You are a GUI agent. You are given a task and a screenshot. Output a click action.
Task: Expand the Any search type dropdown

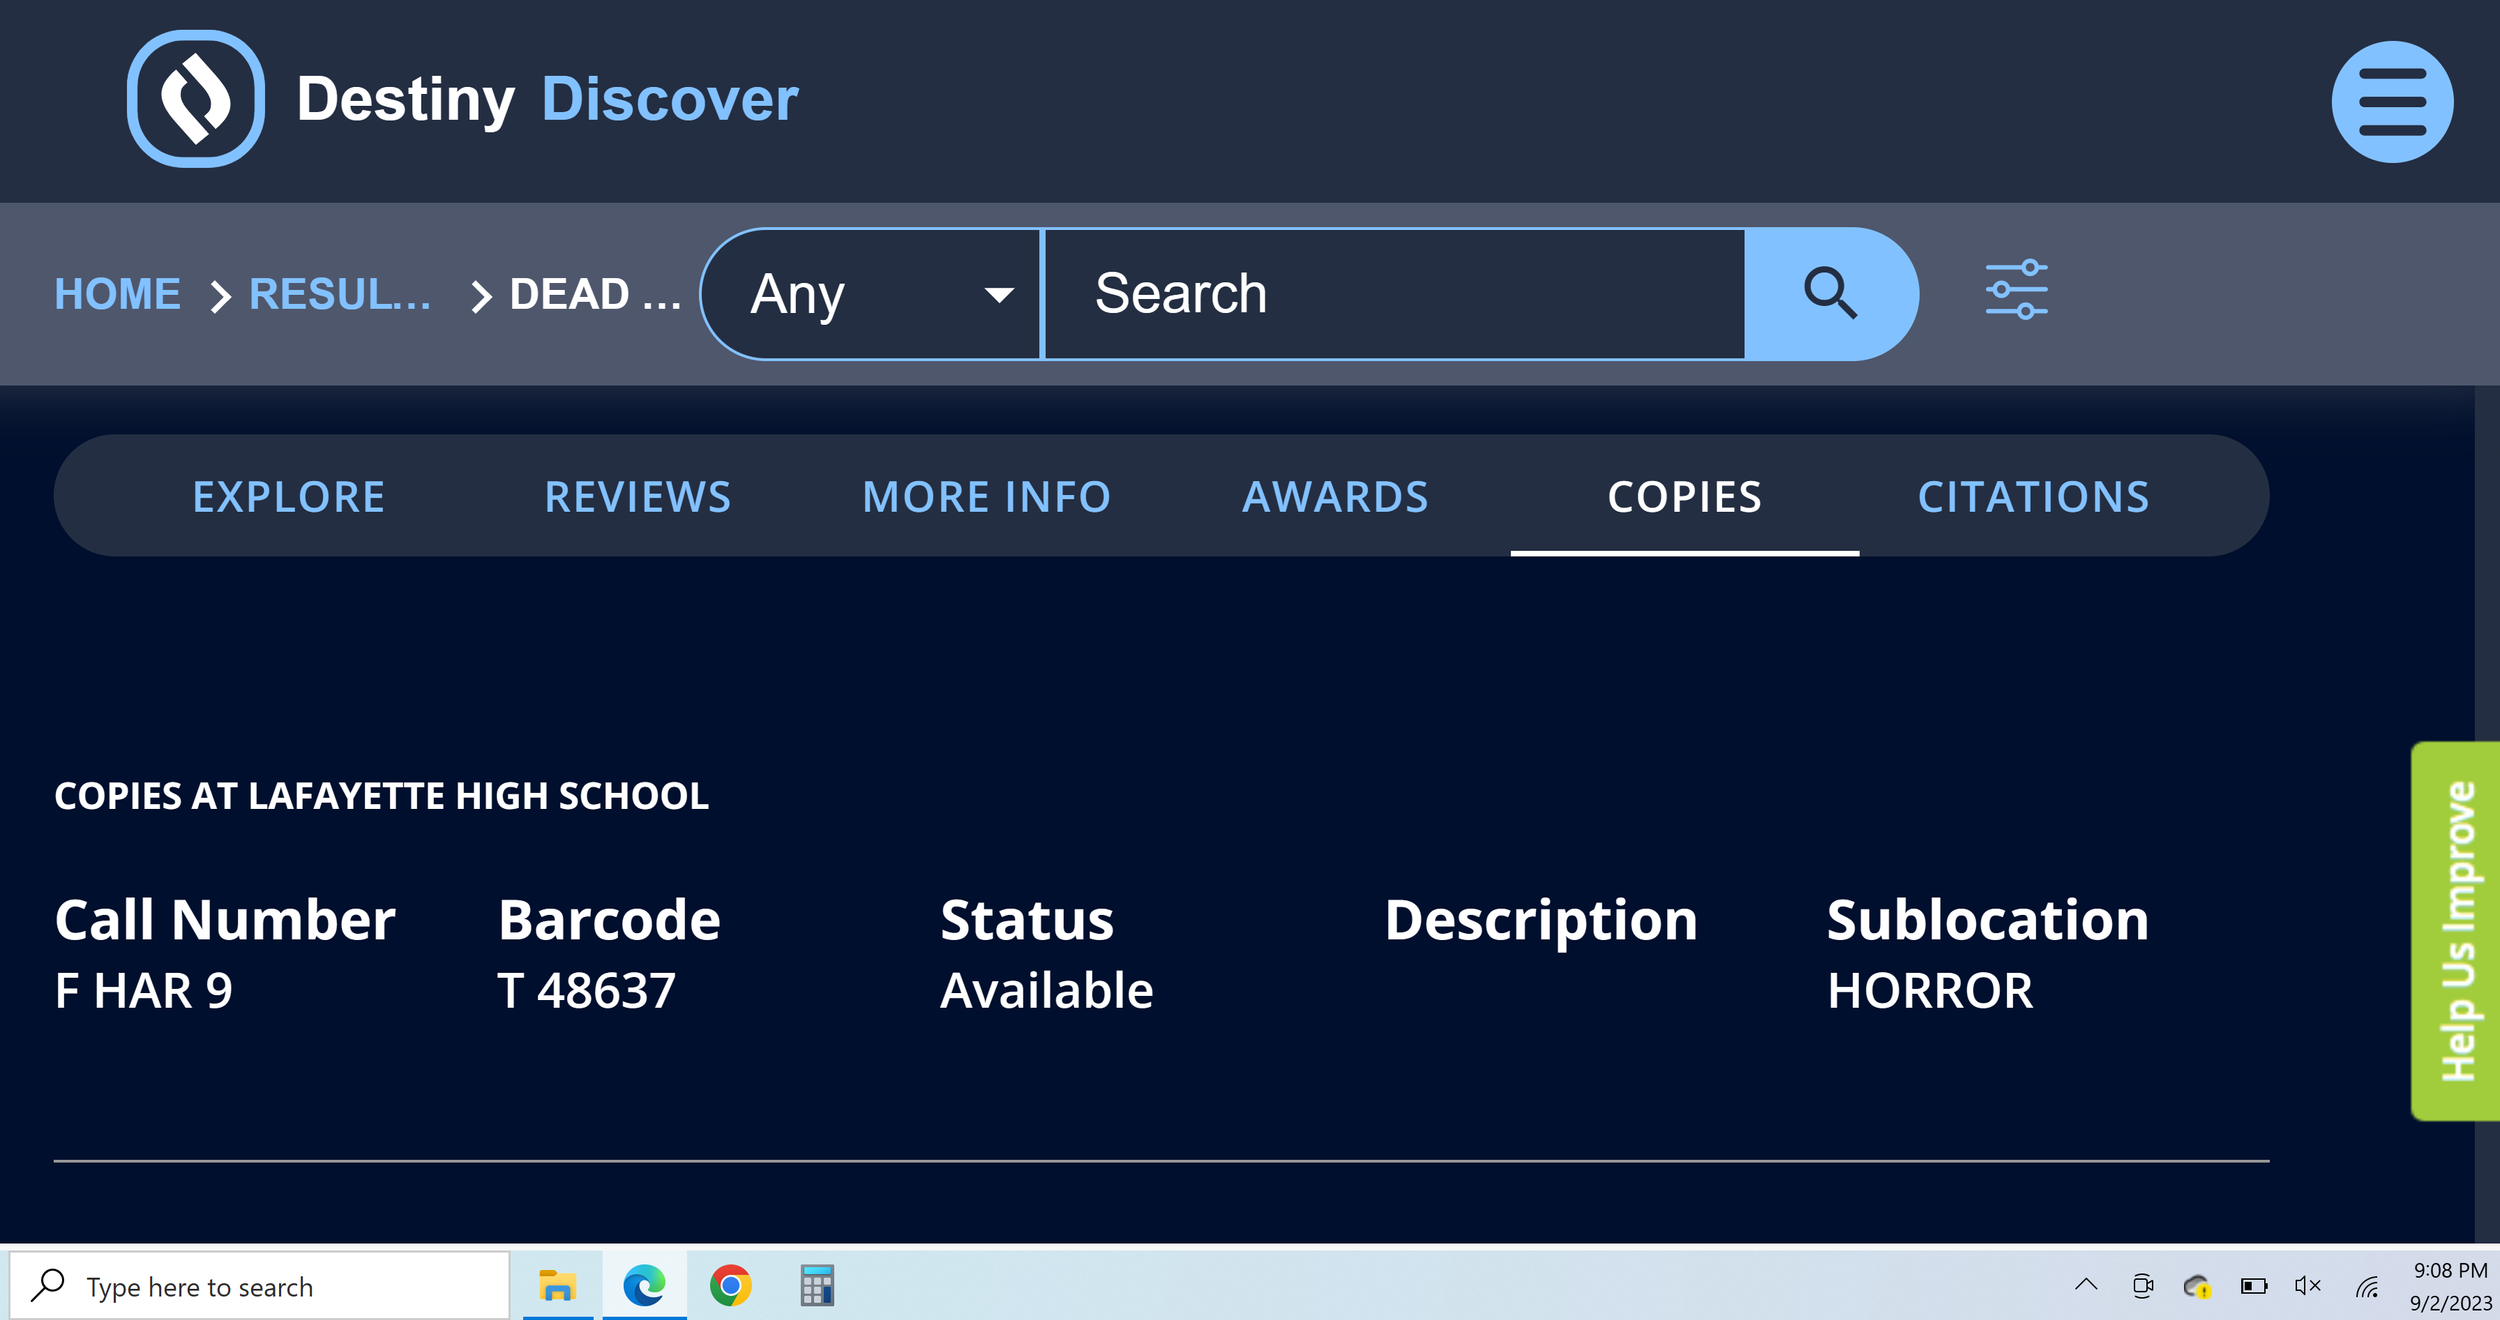coord(872,294)
